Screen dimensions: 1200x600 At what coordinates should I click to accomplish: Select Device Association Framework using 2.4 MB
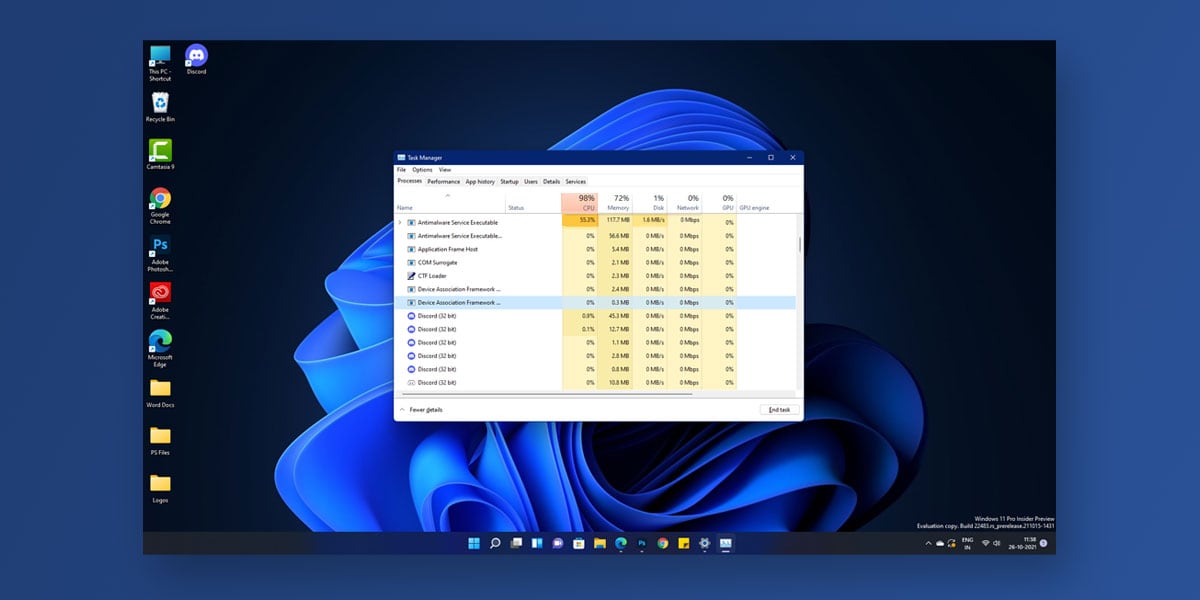pos(596,289)
